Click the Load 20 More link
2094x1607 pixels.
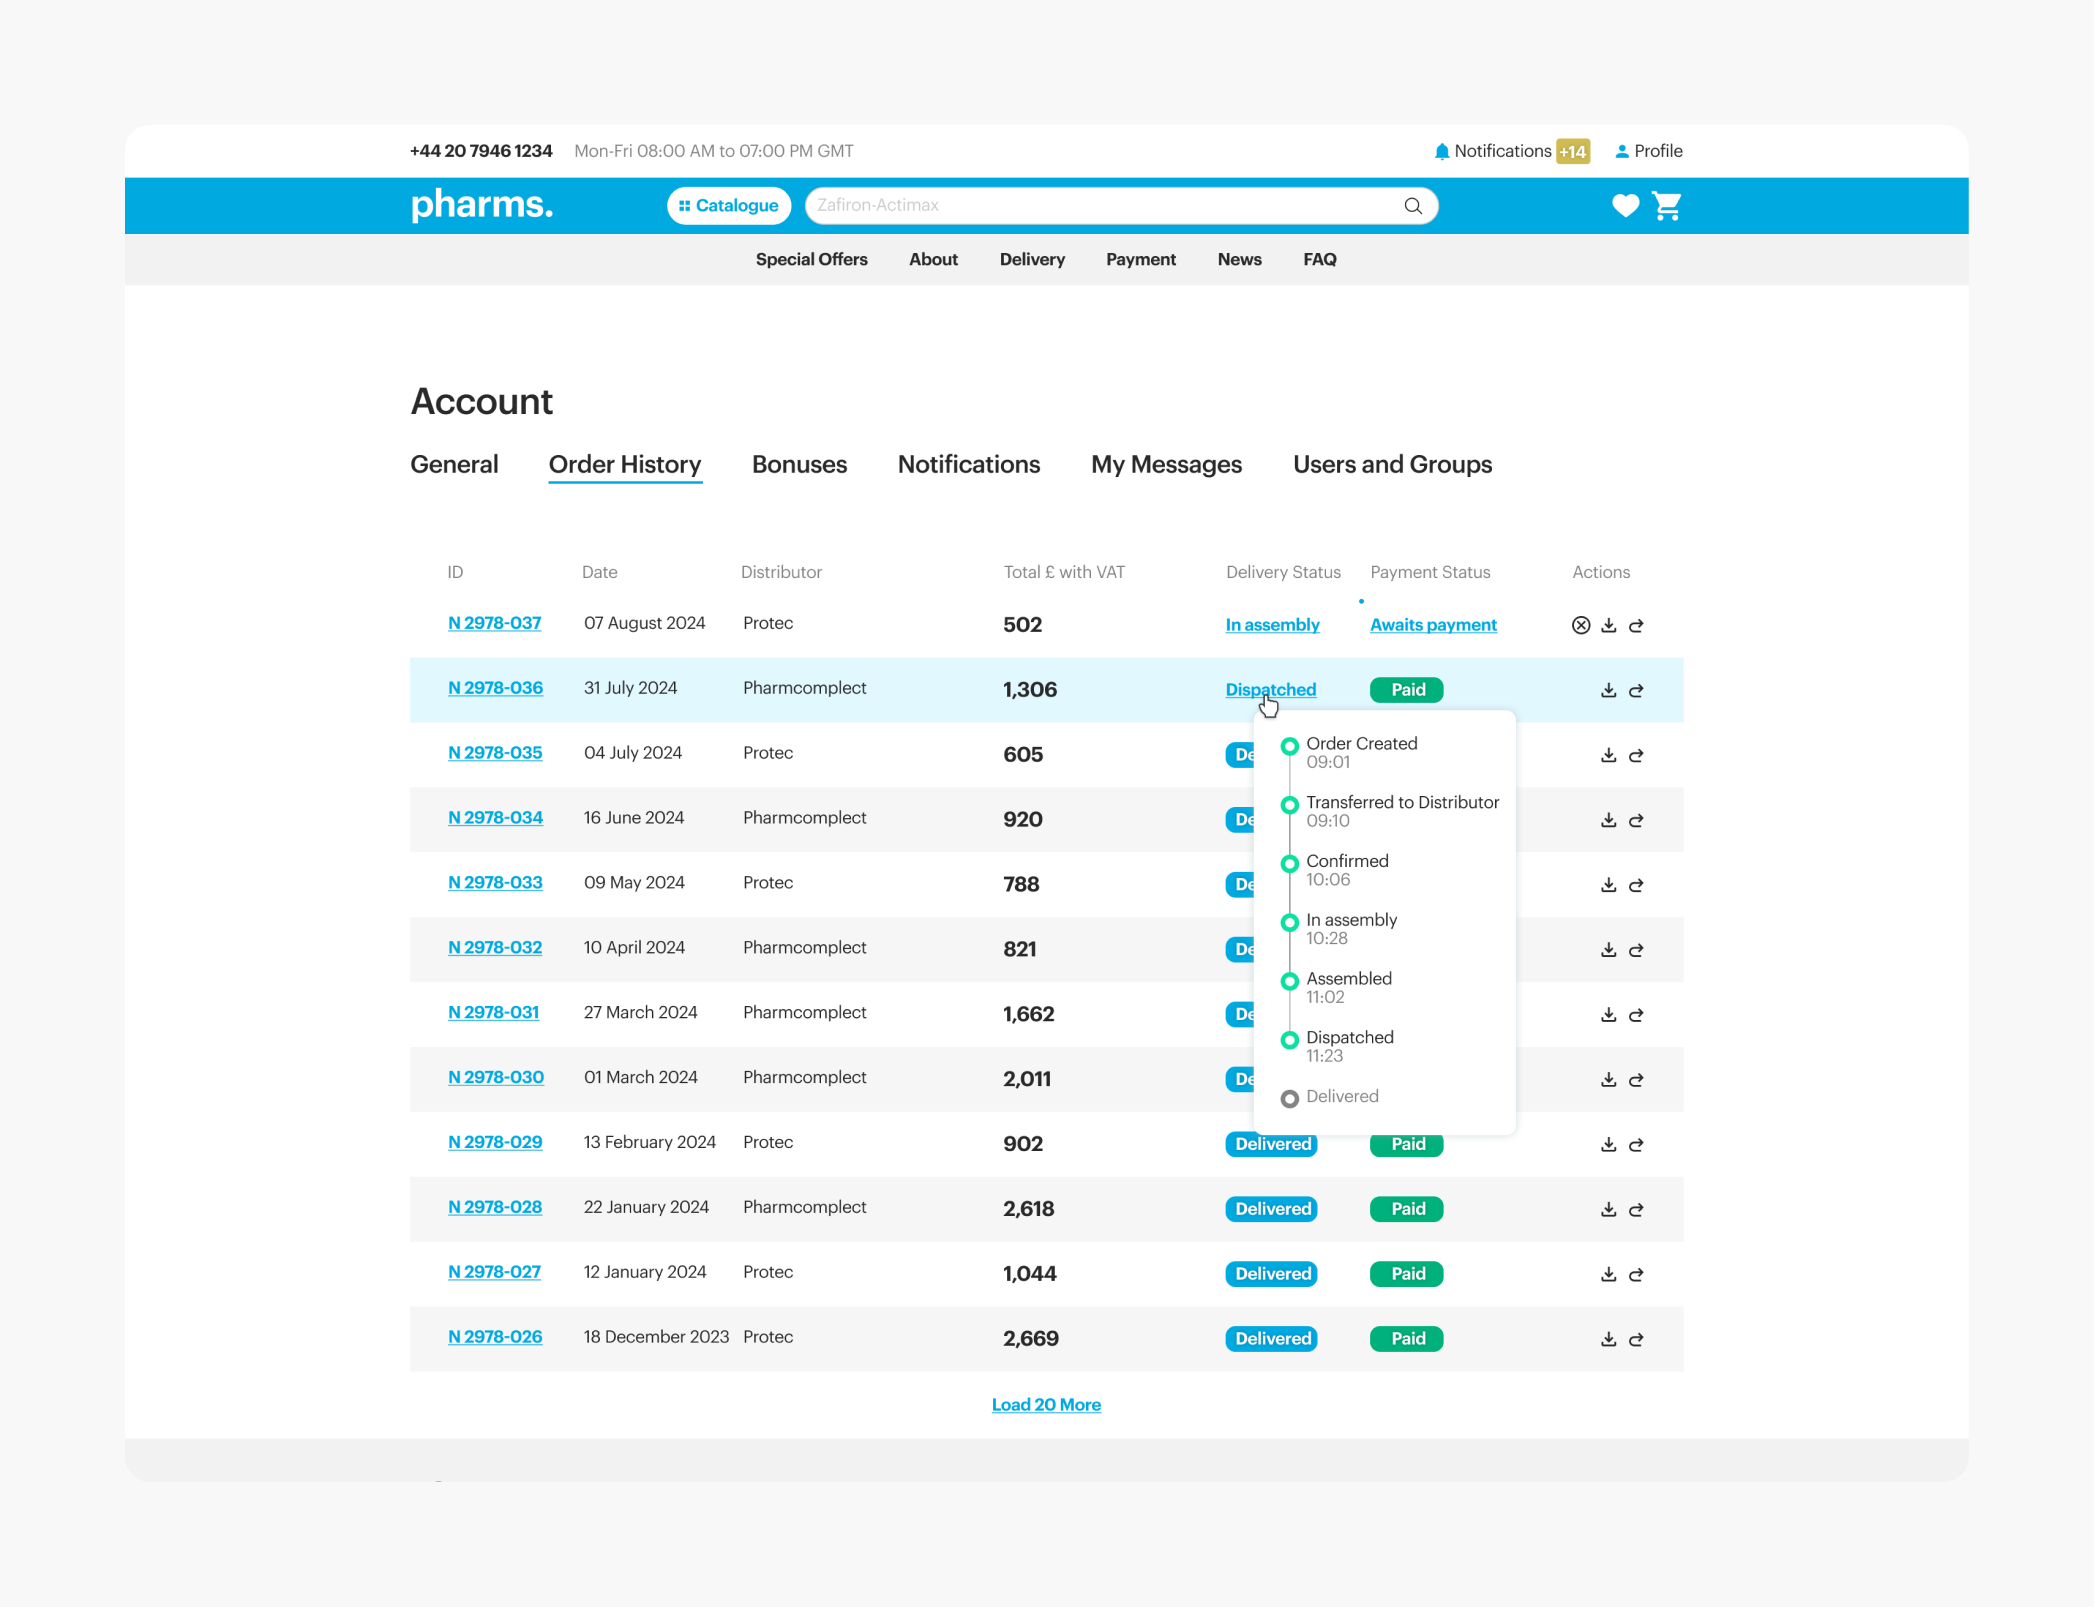tap(1046, 1405)
